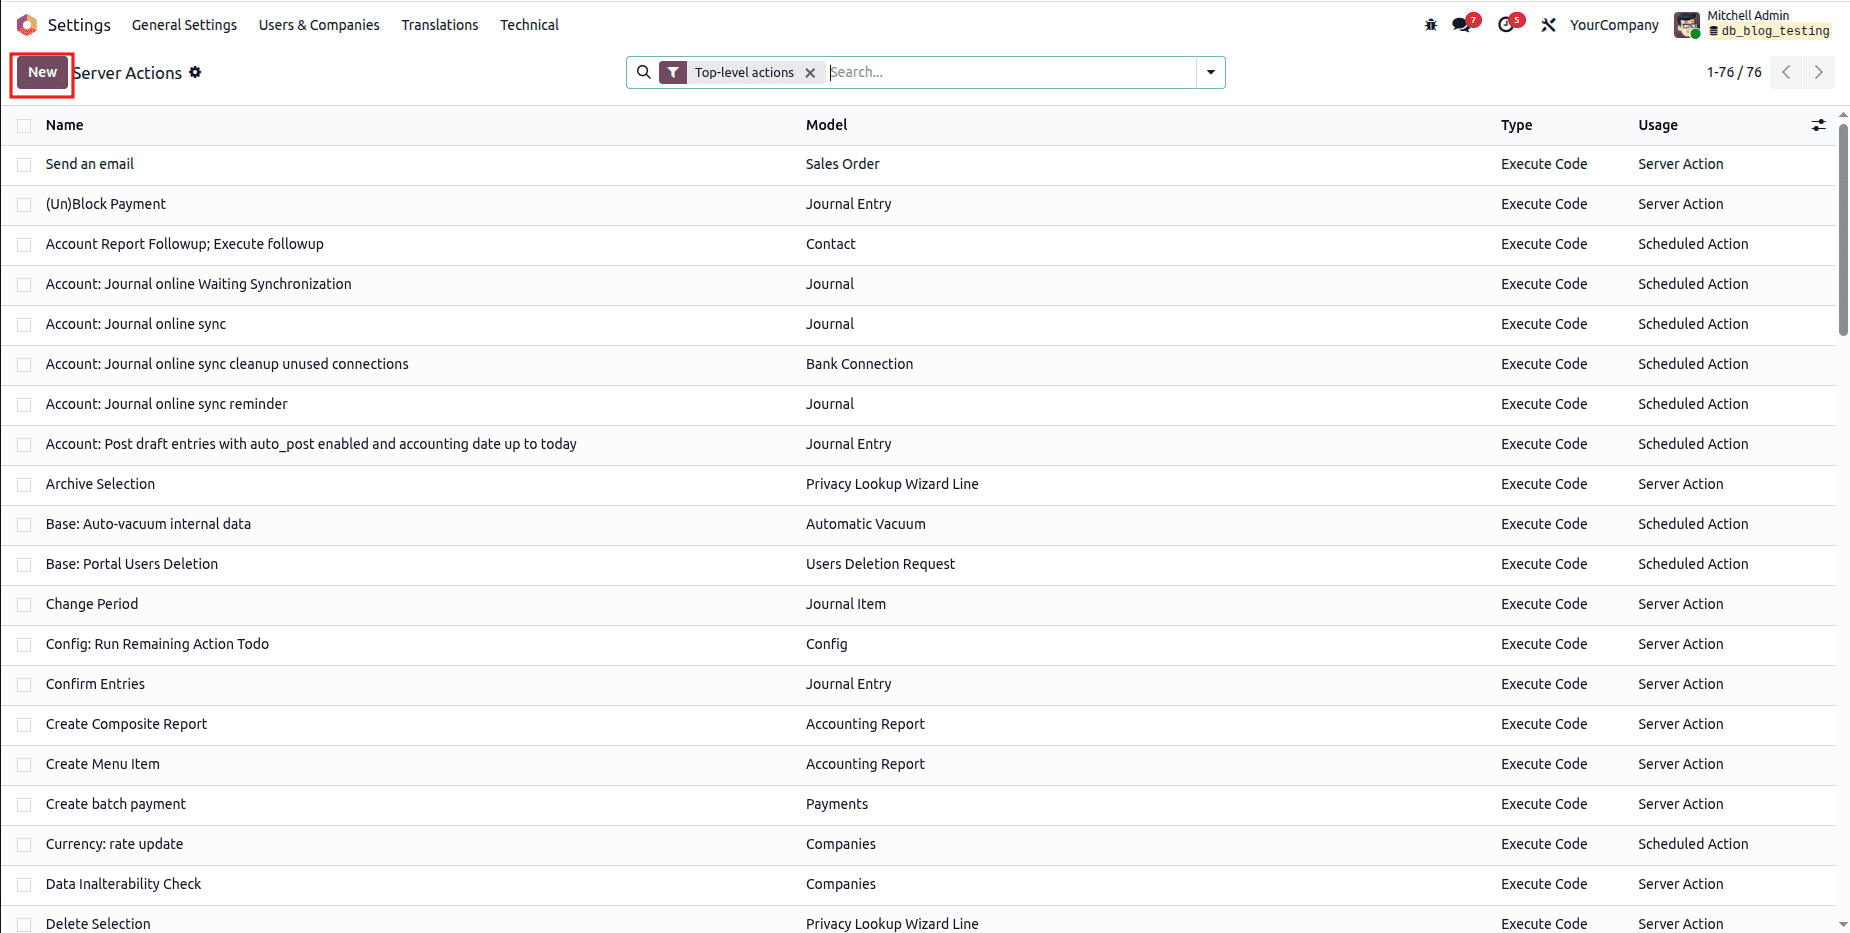Expand the search options dropdown arrow
The image size is (1850, 933).
click(x=1210, y=72)
